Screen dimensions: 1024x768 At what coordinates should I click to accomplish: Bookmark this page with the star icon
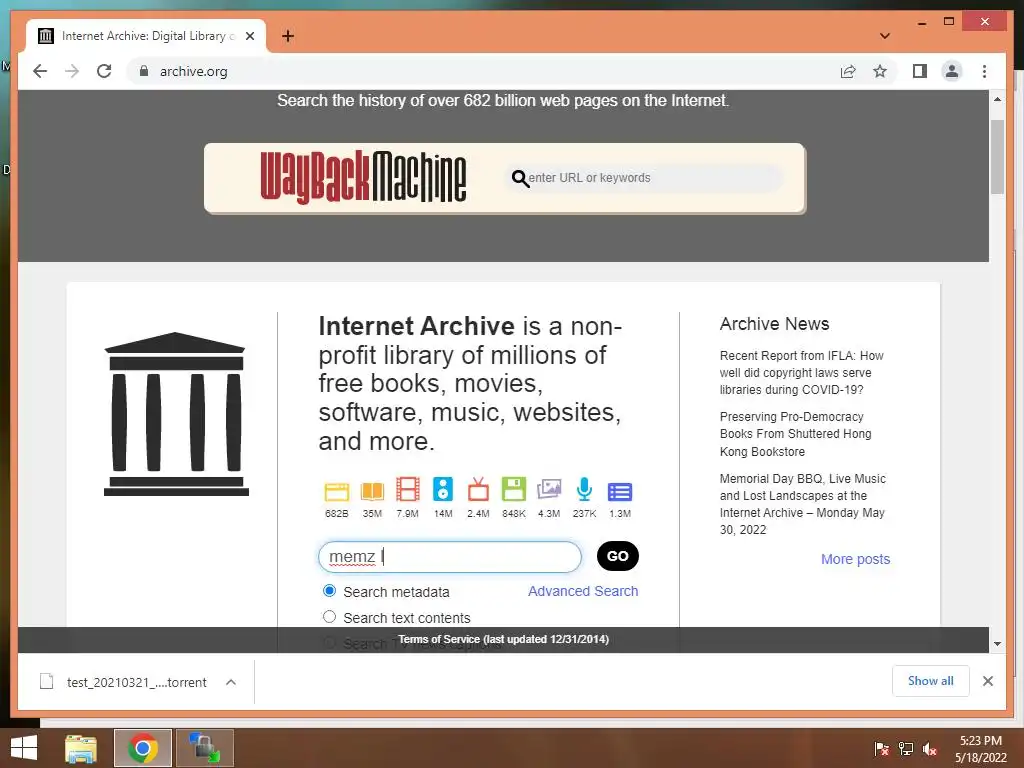[880, 71]
